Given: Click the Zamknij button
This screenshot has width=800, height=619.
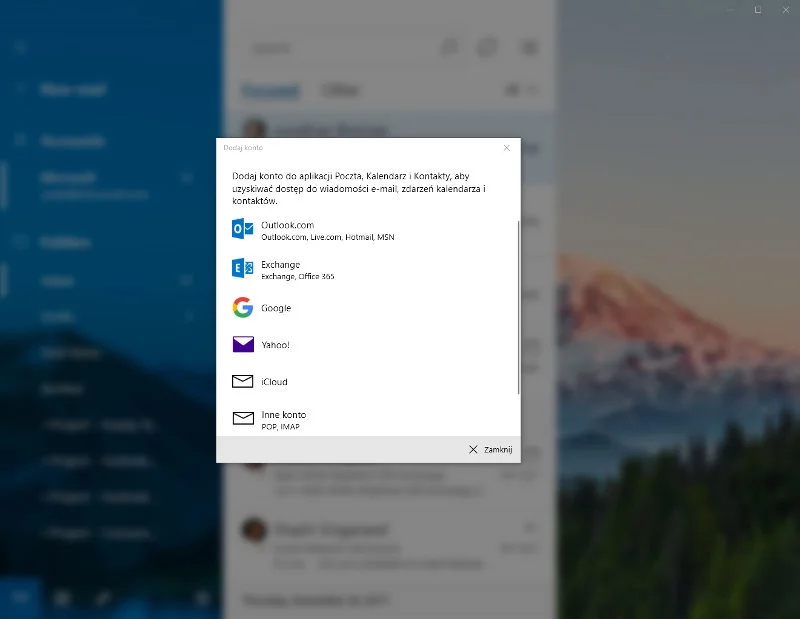Looking at the screenshot, I should 491,449.
